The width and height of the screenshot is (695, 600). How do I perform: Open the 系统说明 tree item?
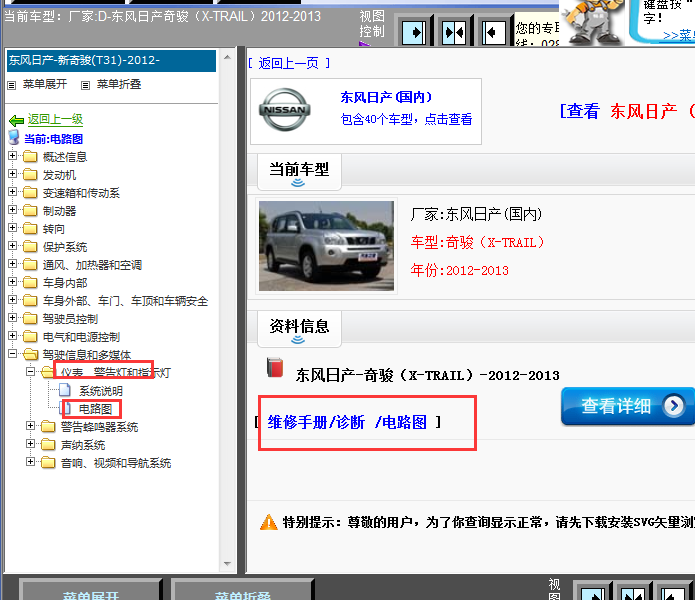pos(101,391)
